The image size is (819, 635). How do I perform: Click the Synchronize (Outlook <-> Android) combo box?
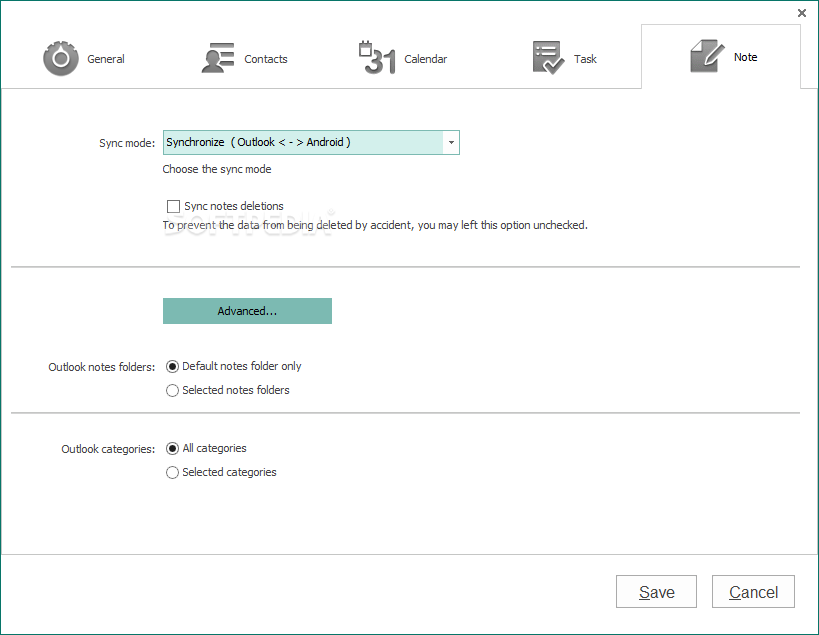pos(311,143)
